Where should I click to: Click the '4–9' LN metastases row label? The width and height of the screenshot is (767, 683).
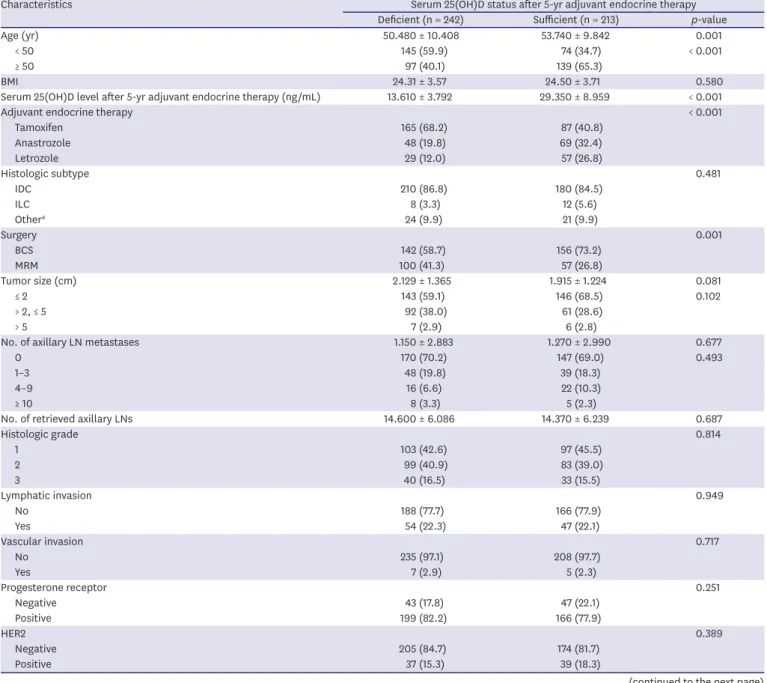tap(23, 388)
